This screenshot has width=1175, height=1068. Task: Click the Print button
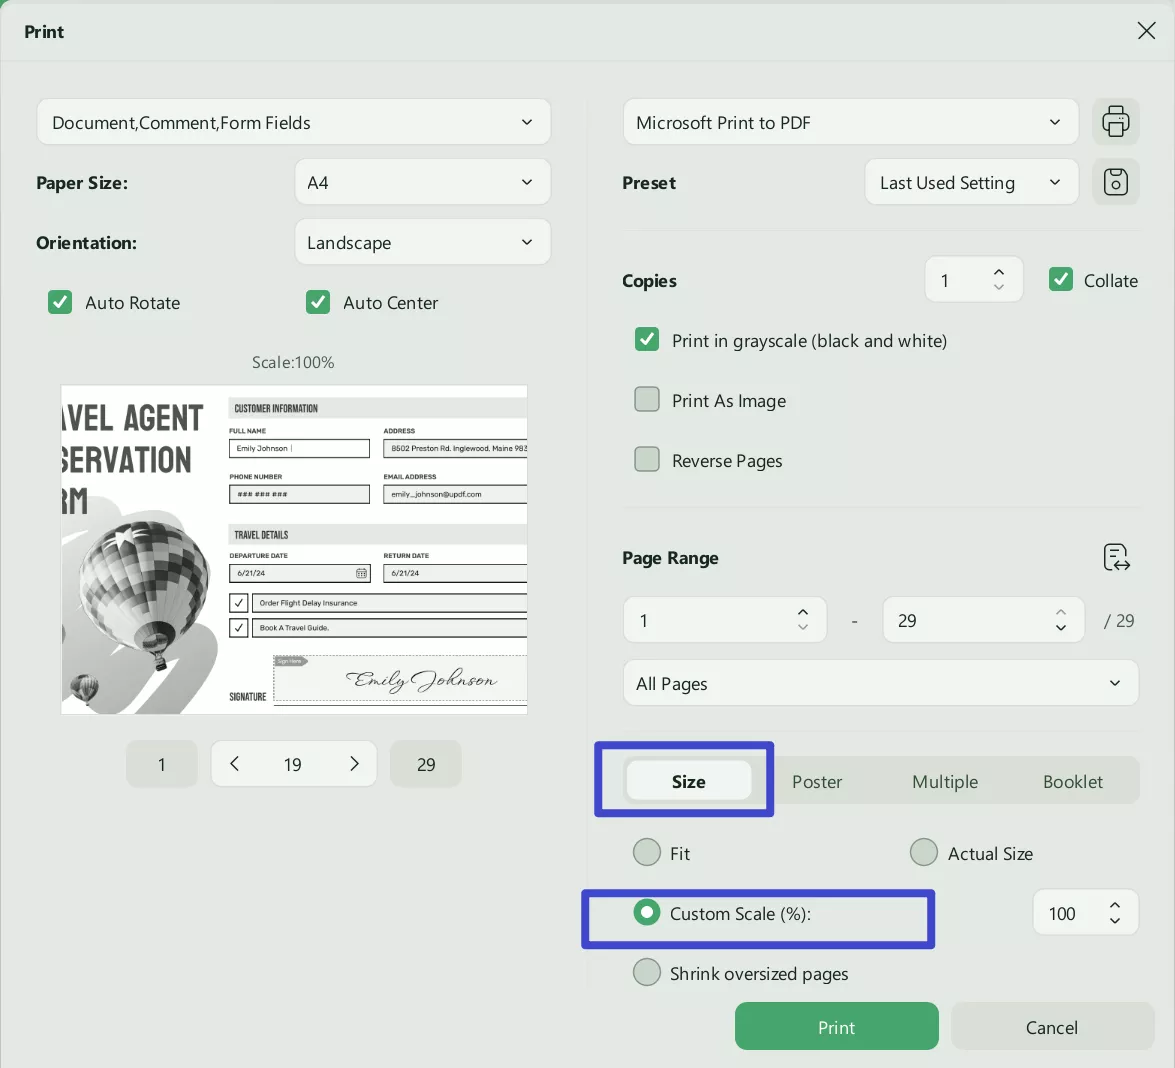tap(836, 1026)
